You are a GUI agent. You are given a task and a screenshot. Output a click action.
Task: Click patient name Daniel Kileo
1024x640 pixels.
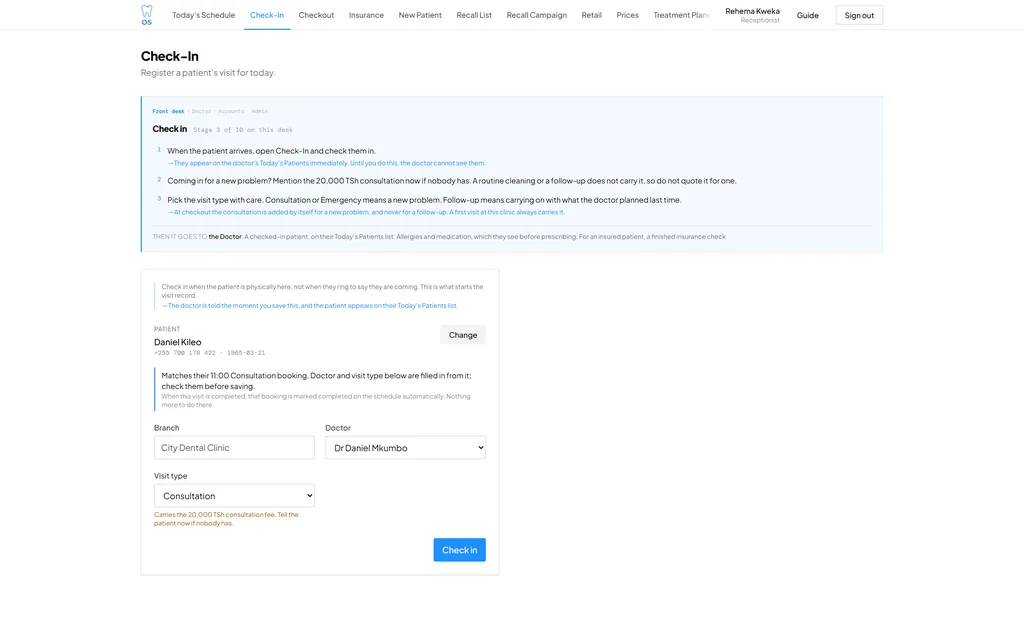coord(178,342)
